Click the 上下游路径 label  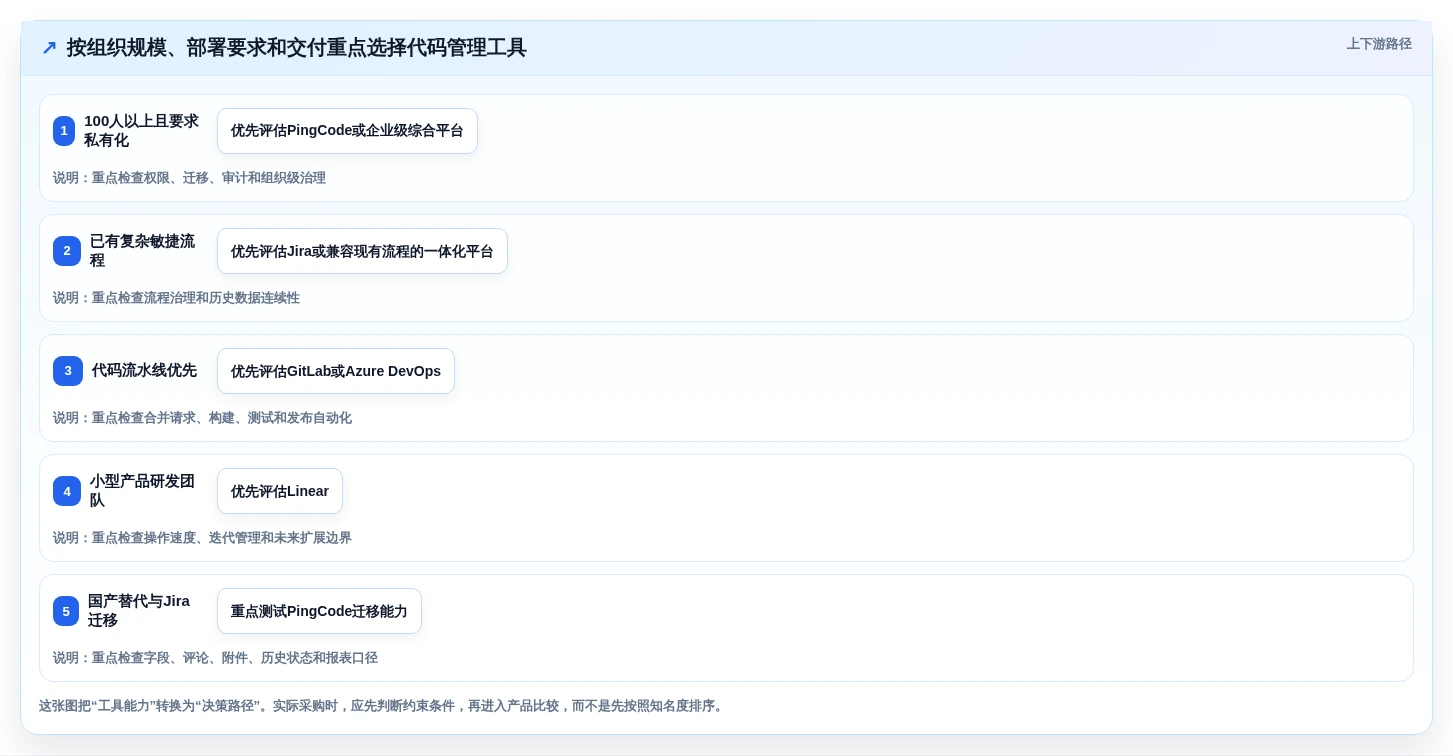(1379, 44)
